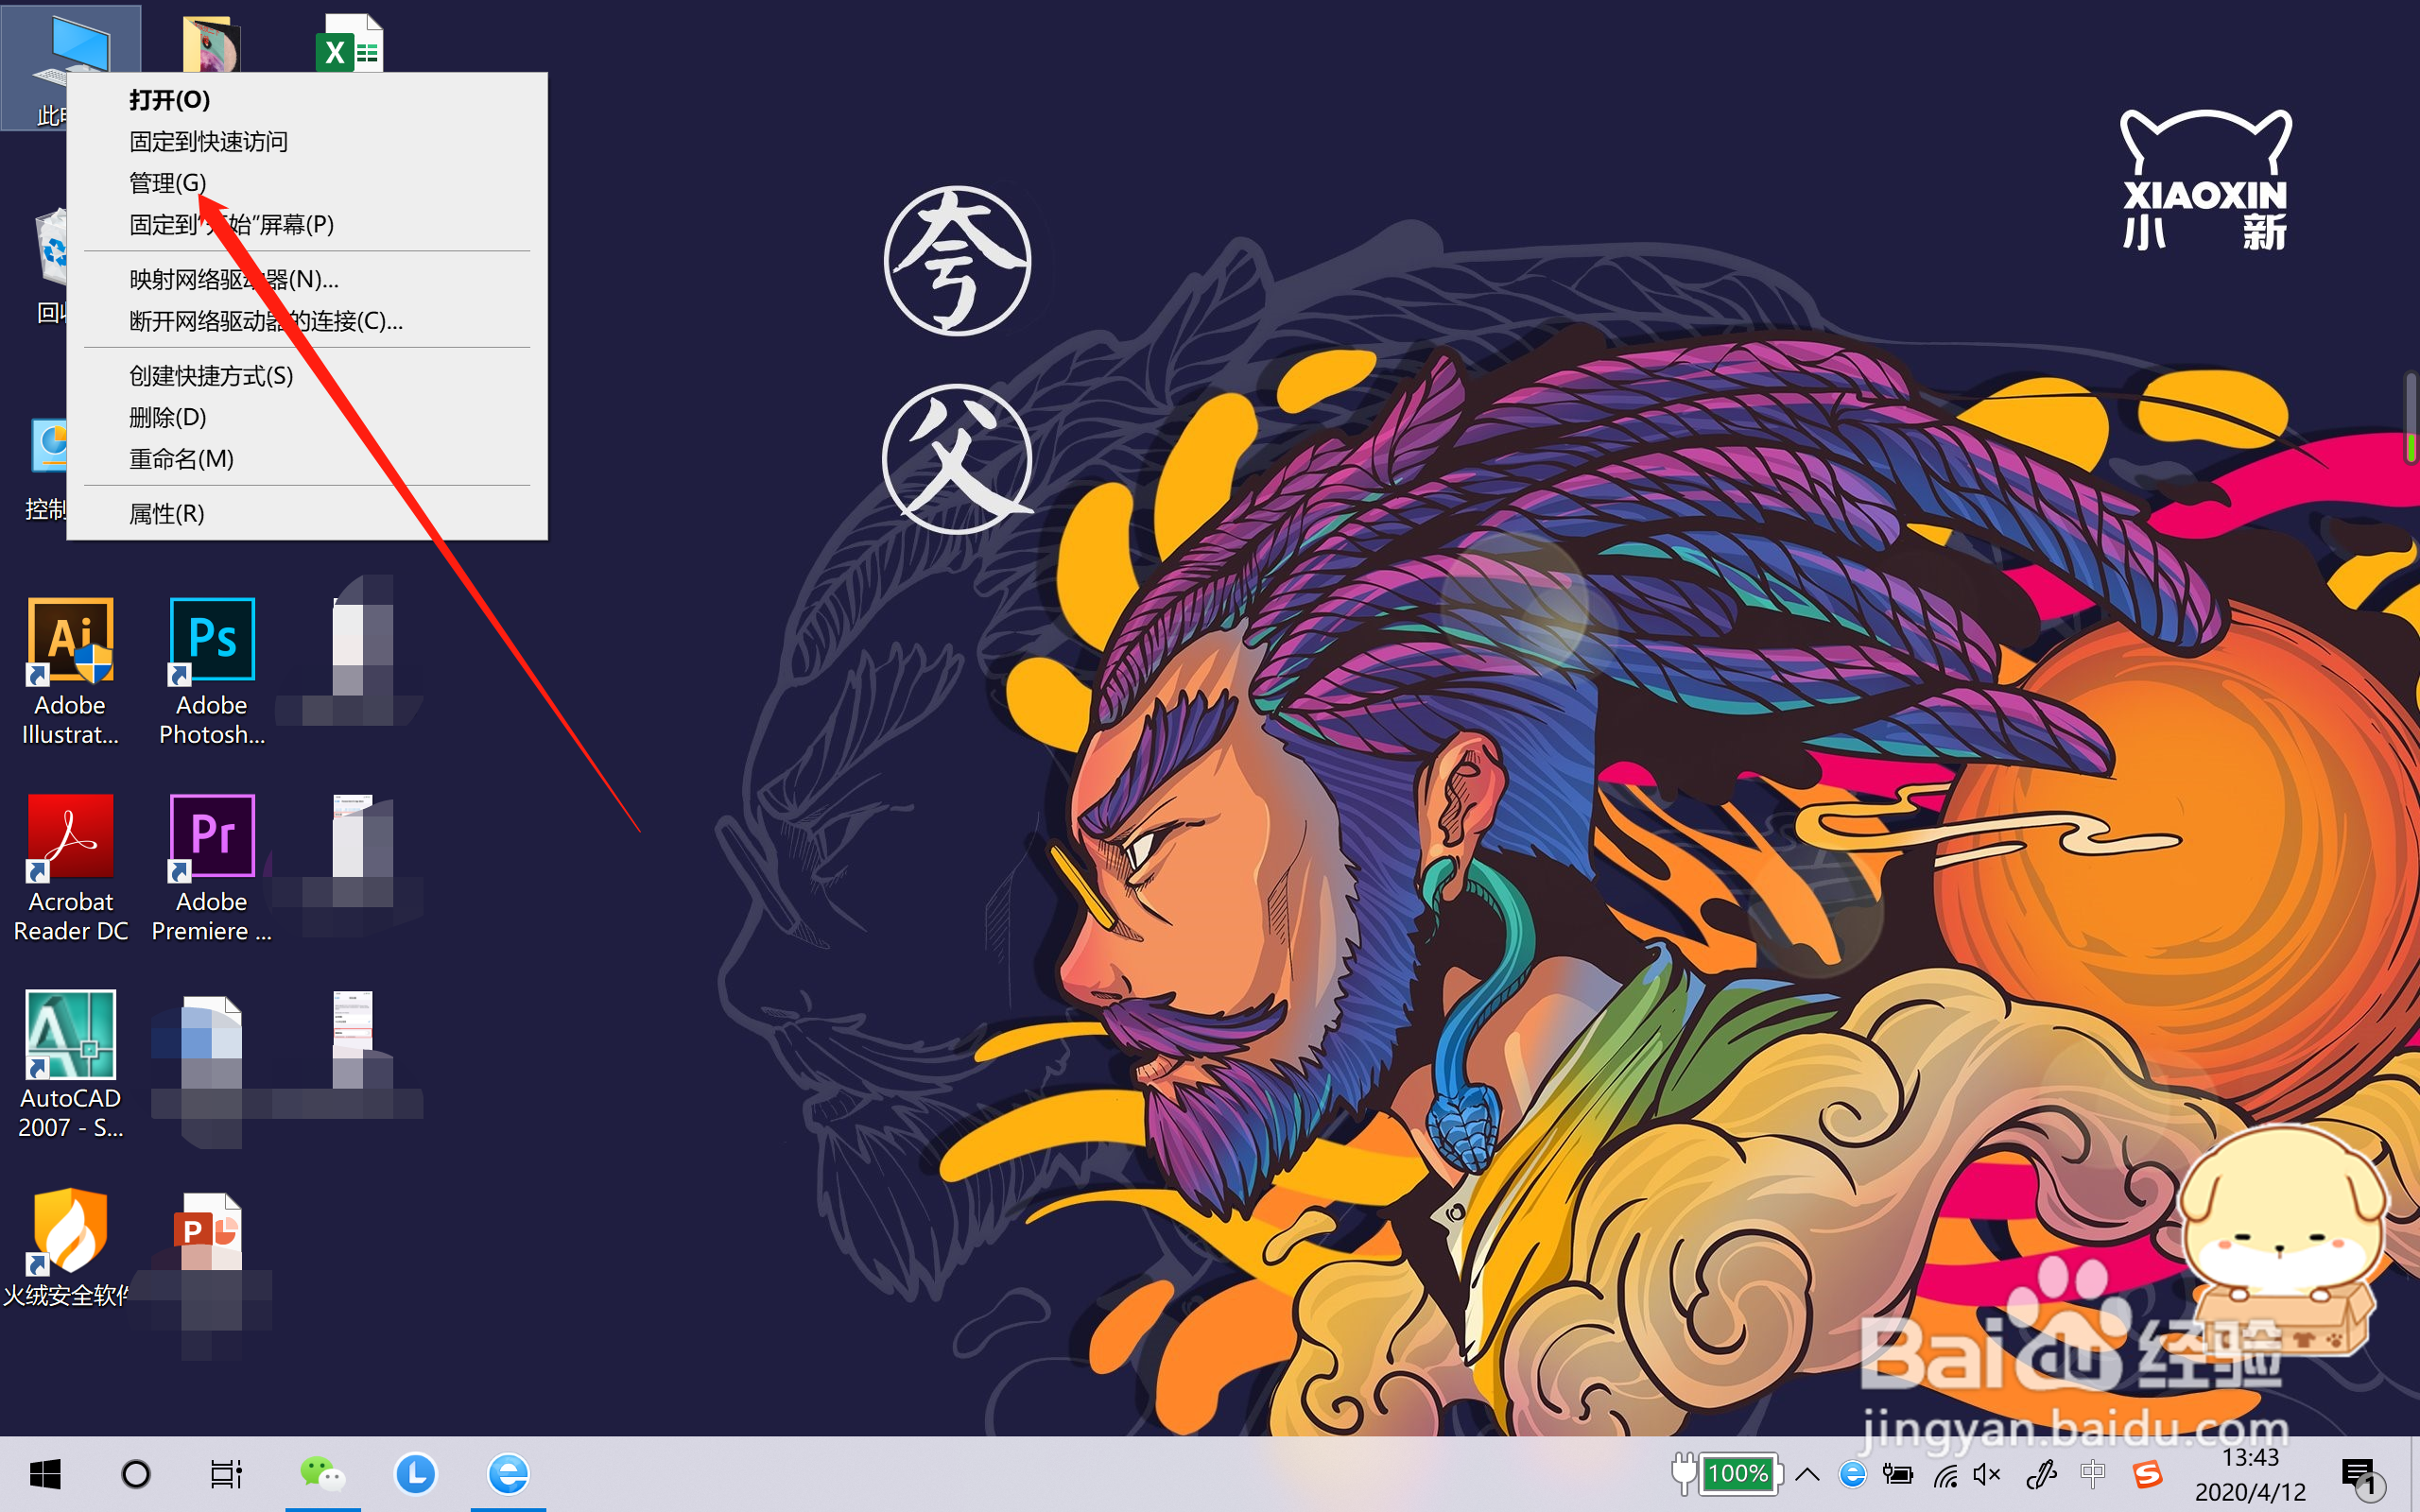The width and height of the screenshot is (2420, 1512).
Task: Open the Acrobat Reader DC shortcut
Action: 70,837
